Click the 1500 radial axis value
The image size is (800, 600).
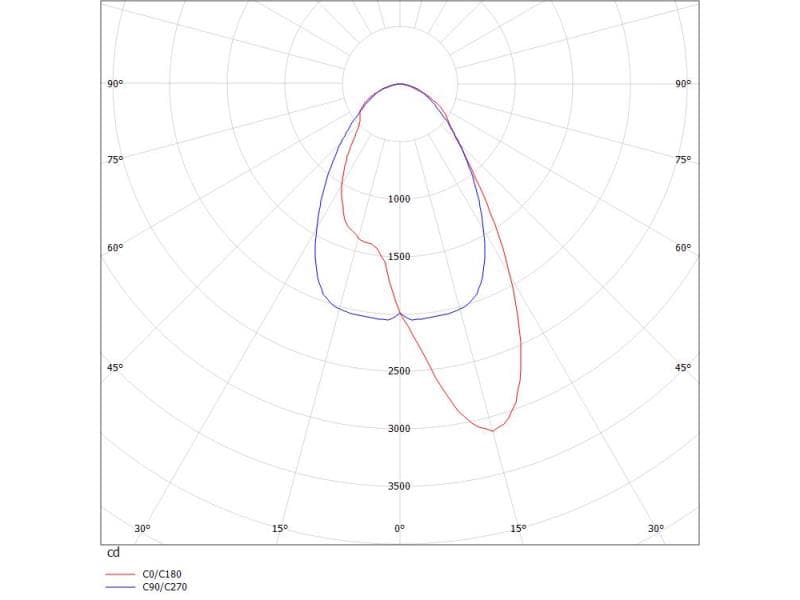click(x=399, y=257)
